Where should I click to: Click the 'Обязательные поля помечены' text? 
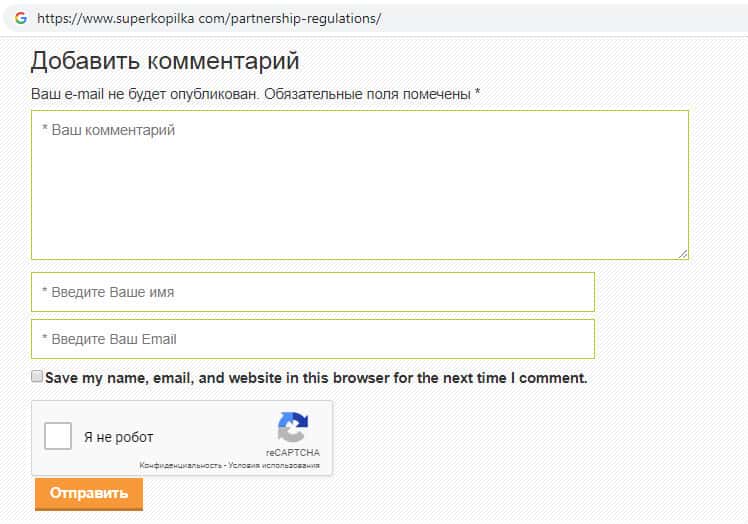pyautogui.click(x=368, y=94)
